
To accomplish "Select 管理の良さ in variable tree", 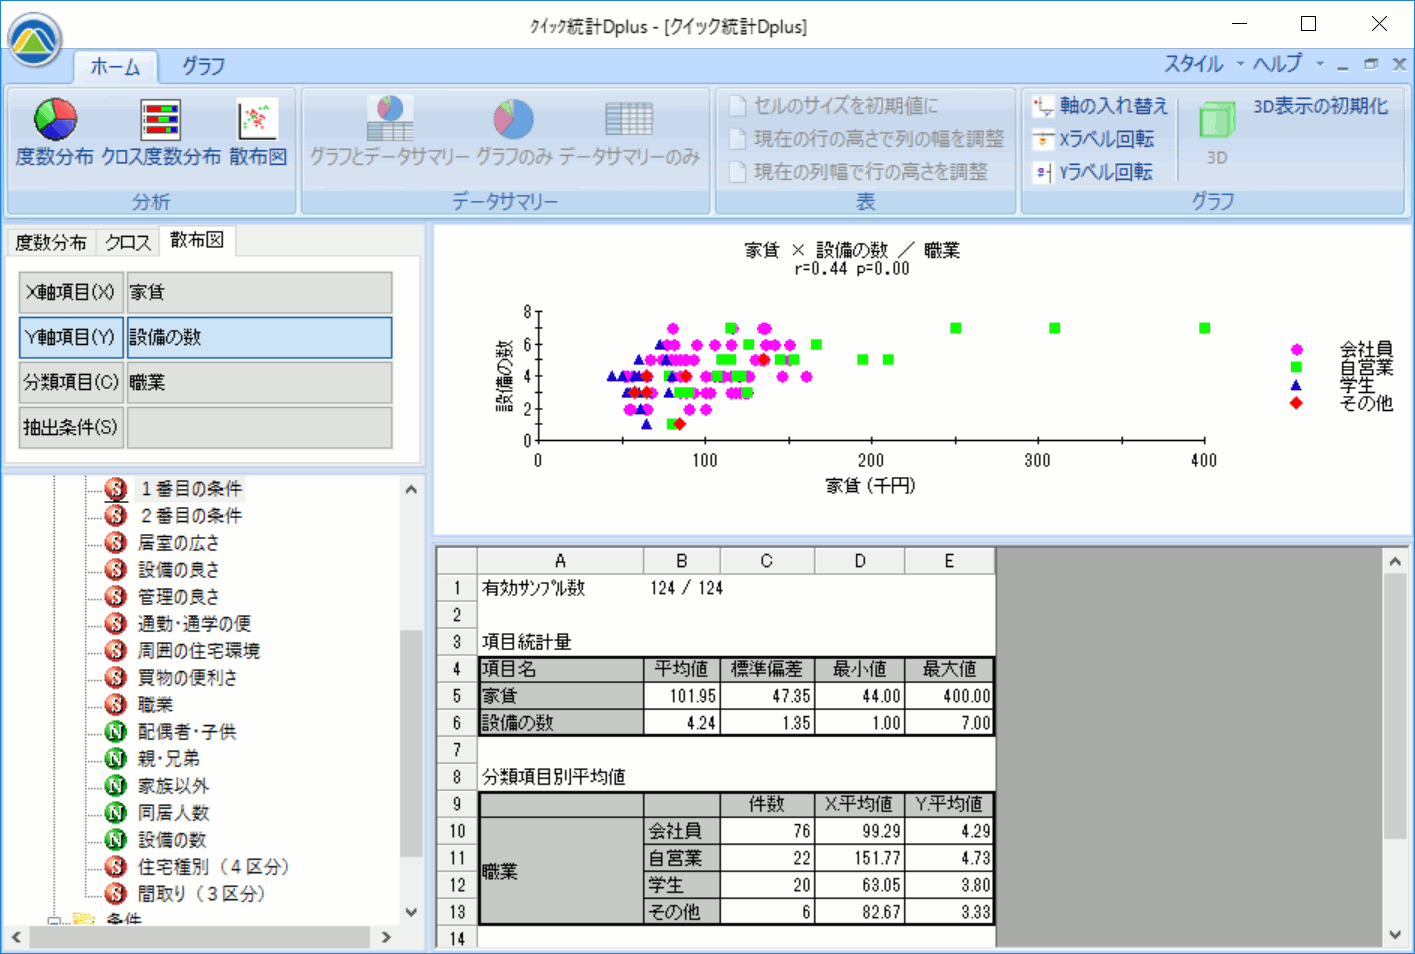I will 178,596.
